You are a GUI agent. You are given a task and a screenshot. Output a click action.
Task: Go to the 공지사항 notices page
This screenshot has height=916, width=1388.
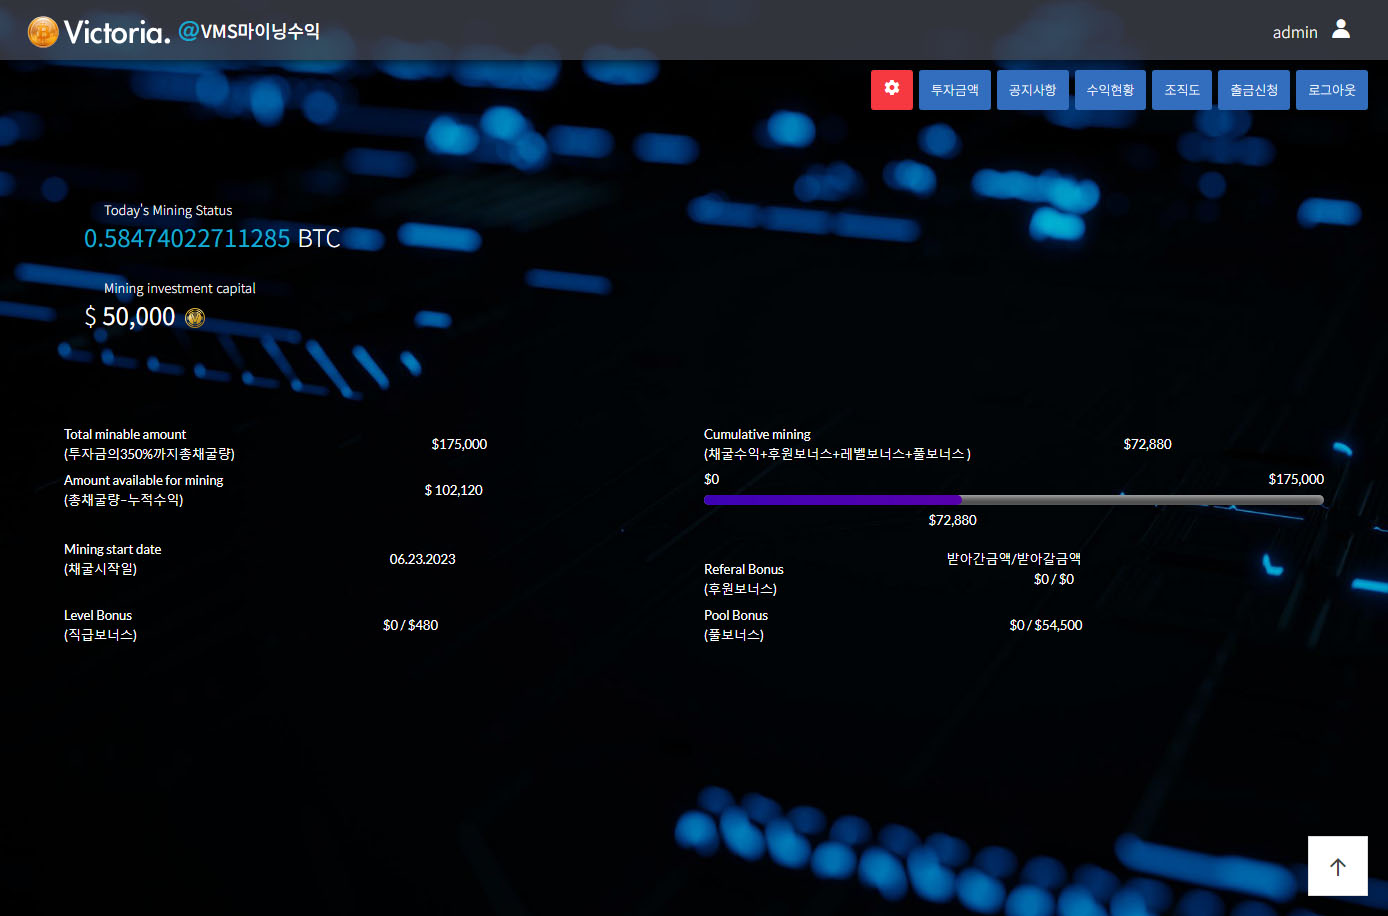point(1032,90)
